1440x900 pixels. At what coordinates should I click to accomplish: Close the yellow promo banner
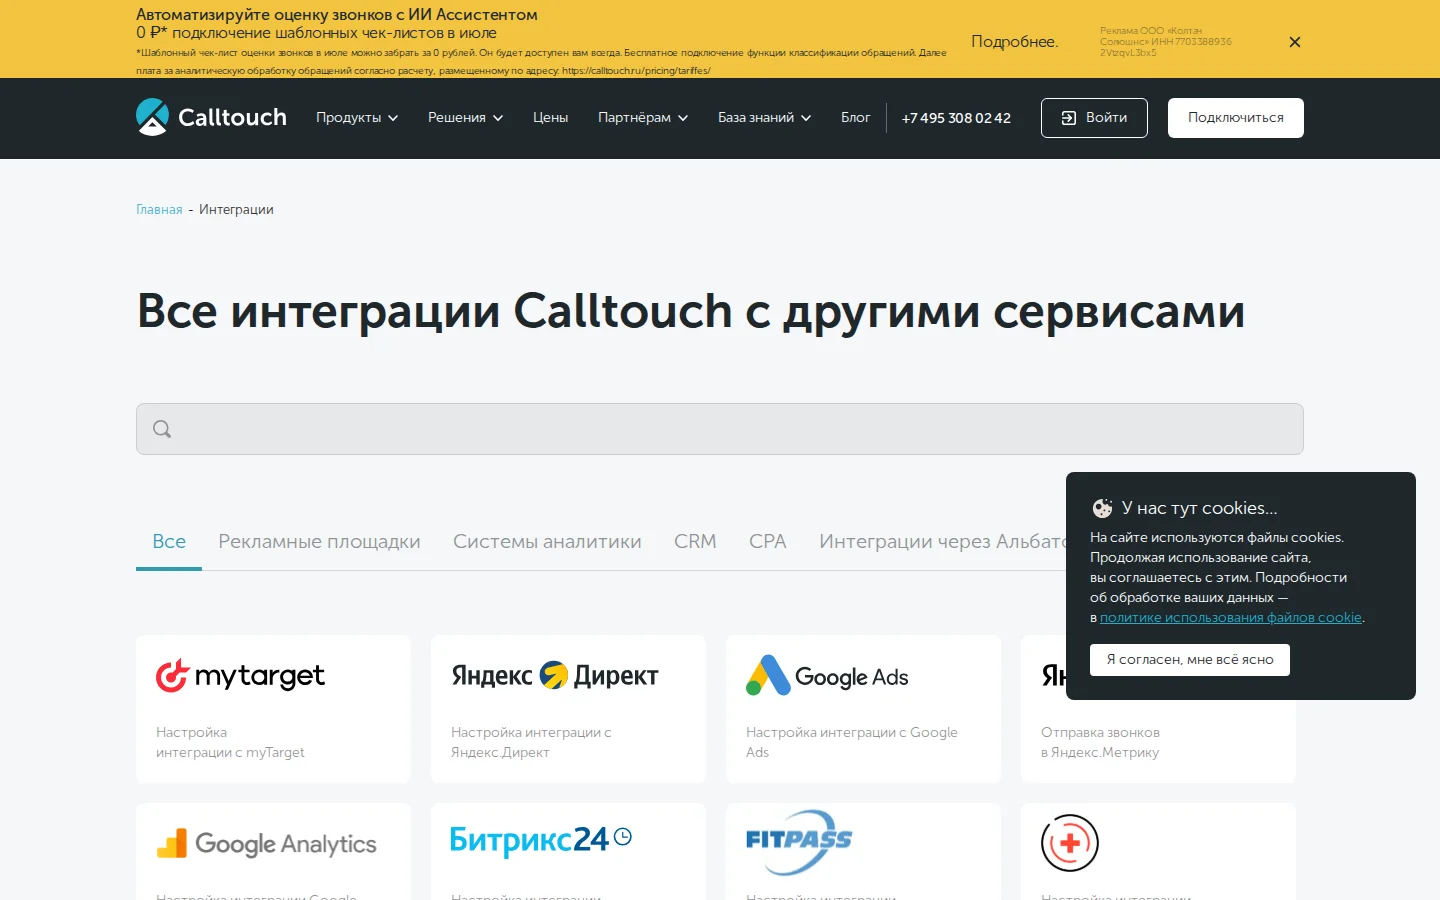pyautogui.click(x=1295, y=42)
